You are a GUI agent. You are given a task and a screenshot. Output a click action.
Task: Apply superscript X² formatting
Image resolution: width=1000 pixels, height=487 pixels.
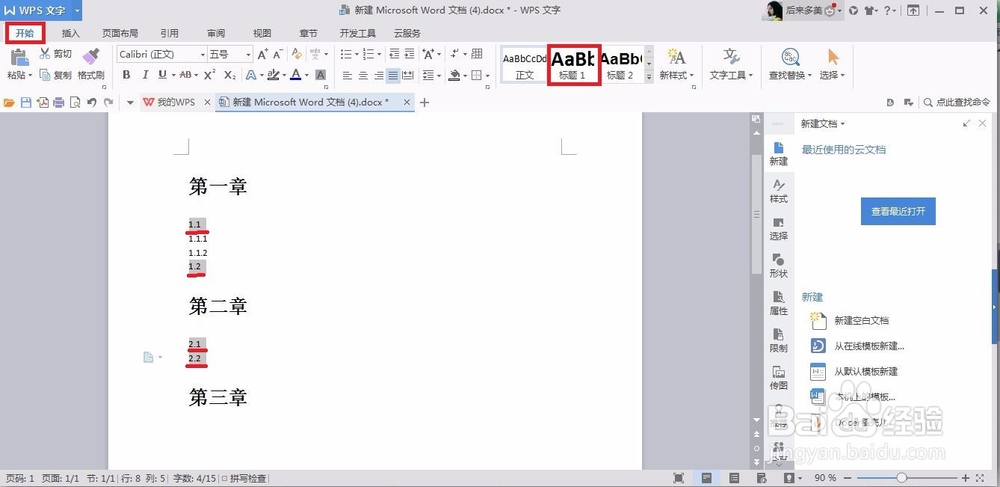(x=209, y=75)
